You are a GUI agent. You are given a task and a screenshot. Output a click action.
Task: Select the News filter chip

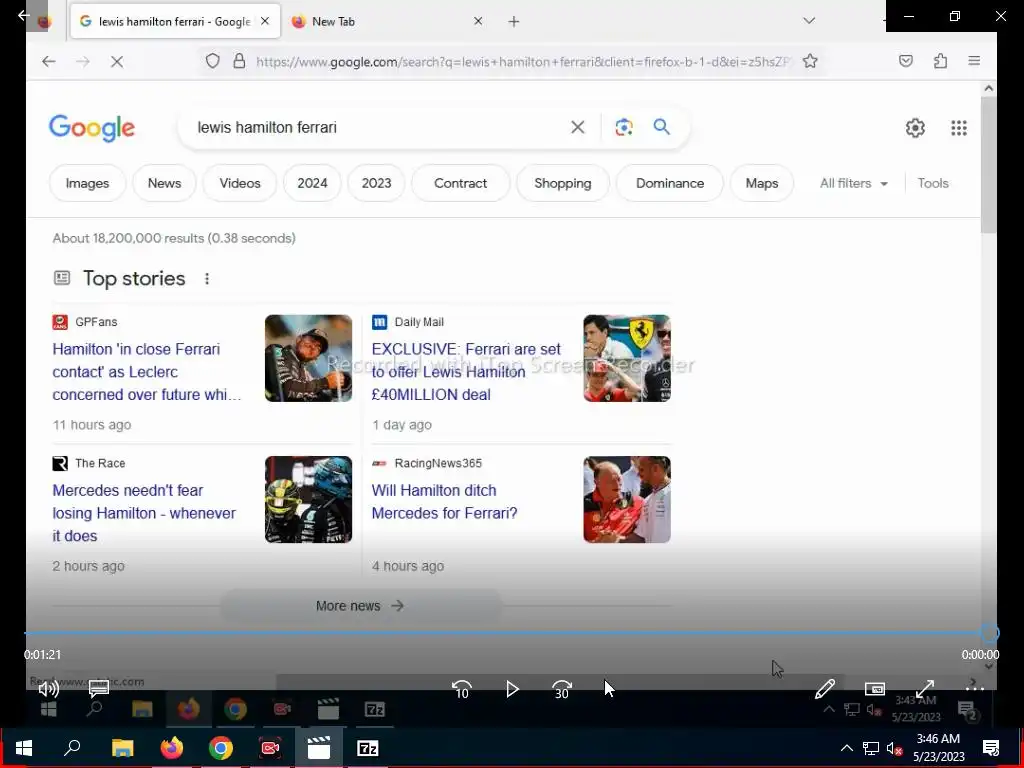pyautogui.click(x=164, y=184)
